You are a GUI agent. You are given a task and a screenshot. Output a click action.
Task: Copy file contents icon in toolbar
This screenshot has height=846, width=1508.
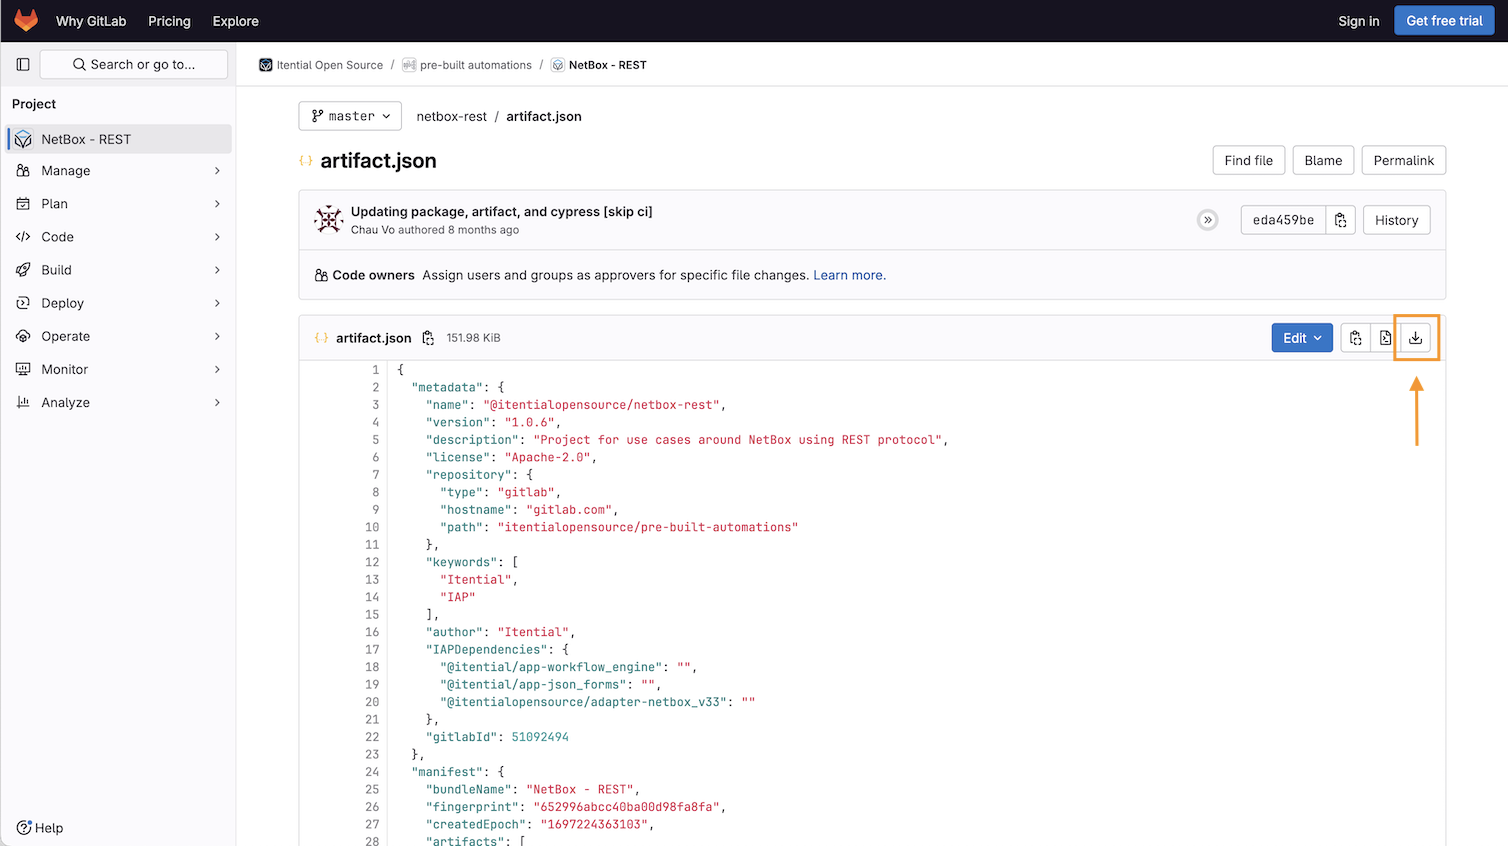pyautogui.click(x=1355, y=338)
